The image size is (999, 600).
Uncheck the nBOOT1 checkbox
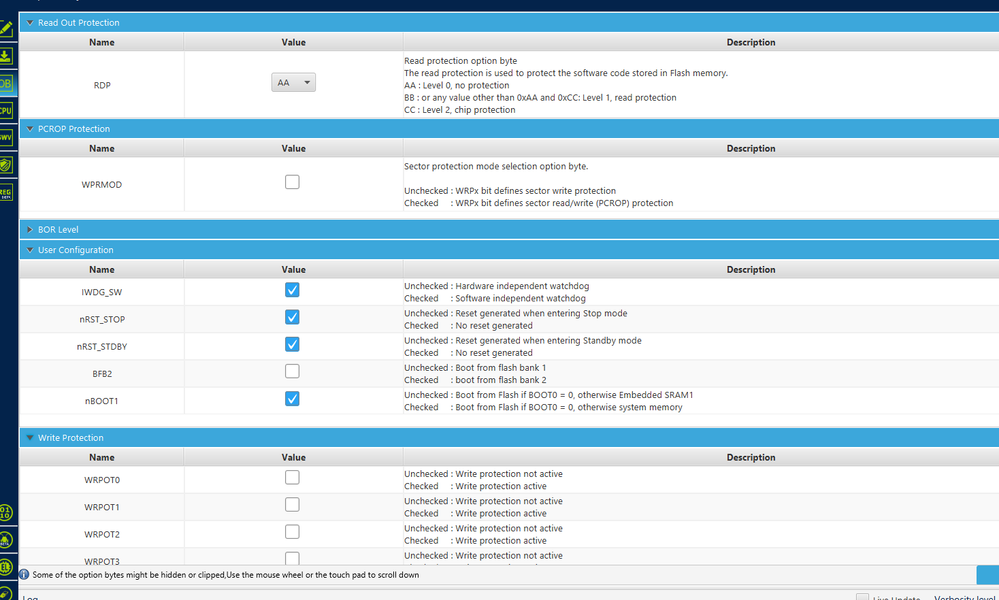coord(292,399)
